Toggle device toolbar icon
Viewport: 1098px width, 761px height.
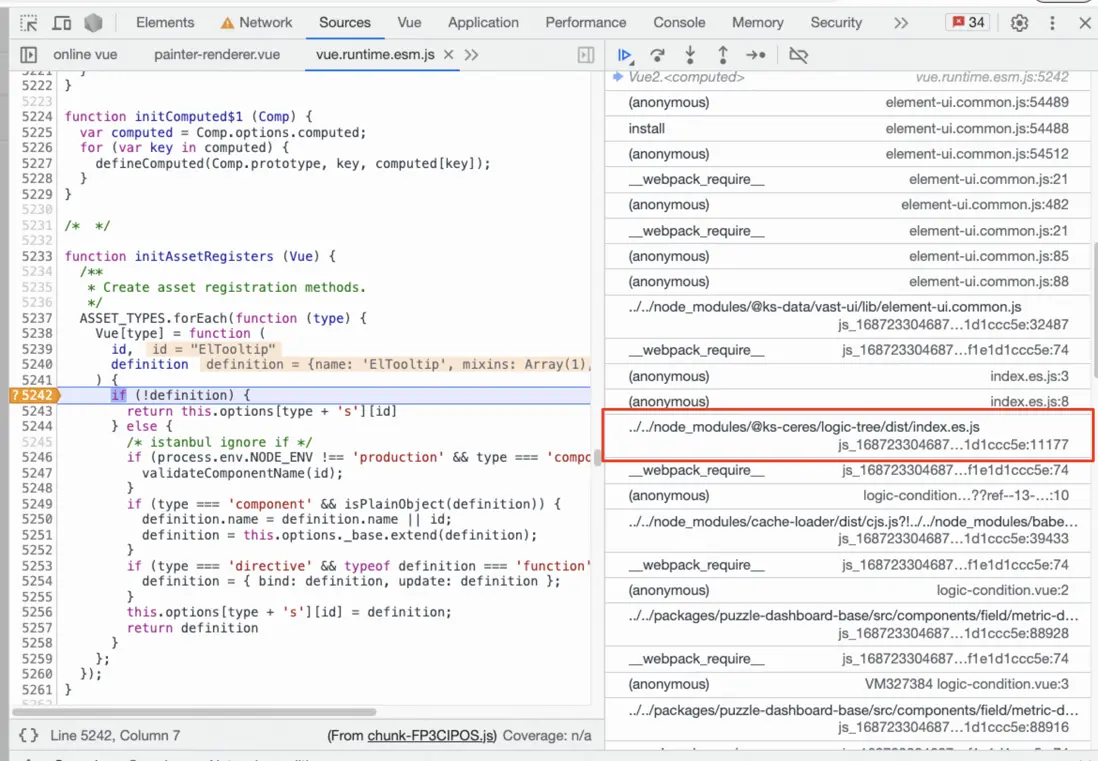point(61,23)
